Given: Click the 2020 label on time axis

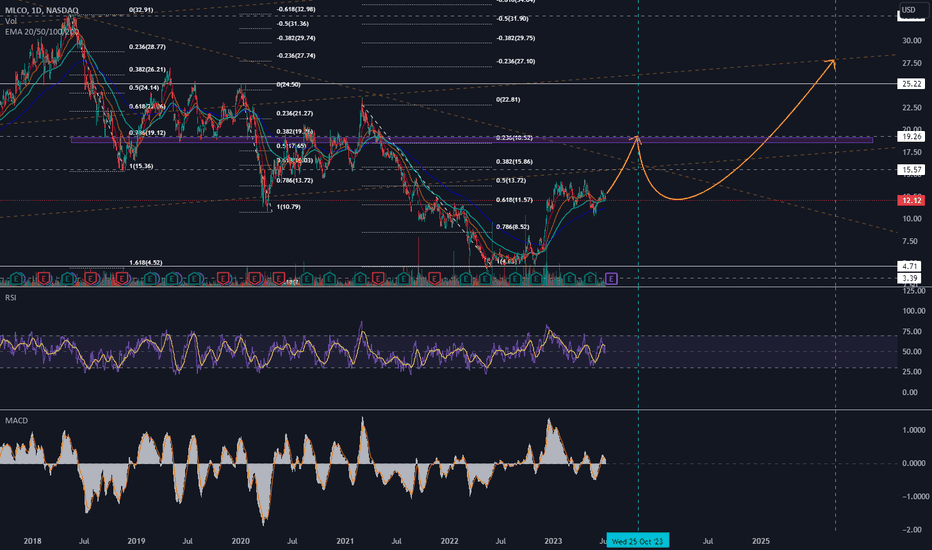Looking at the screenshot, I should click(240, 541).
